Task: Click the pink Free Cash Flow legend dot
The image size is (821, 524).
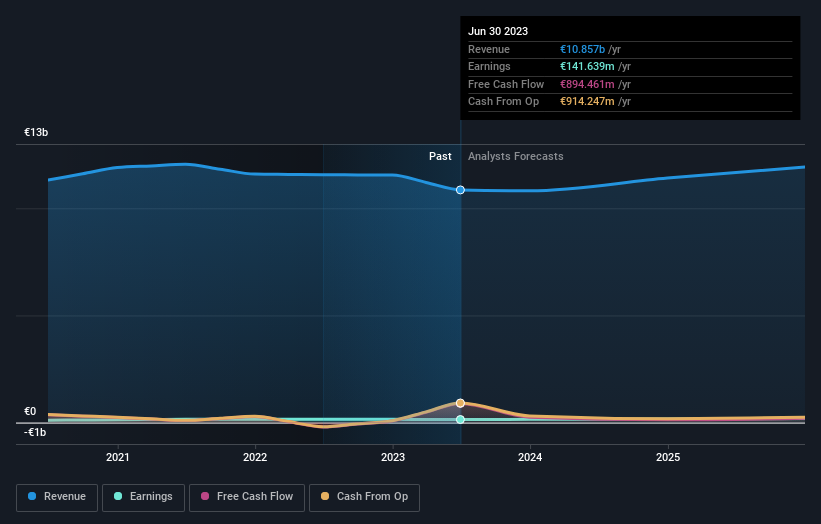Action: (205, 496)
